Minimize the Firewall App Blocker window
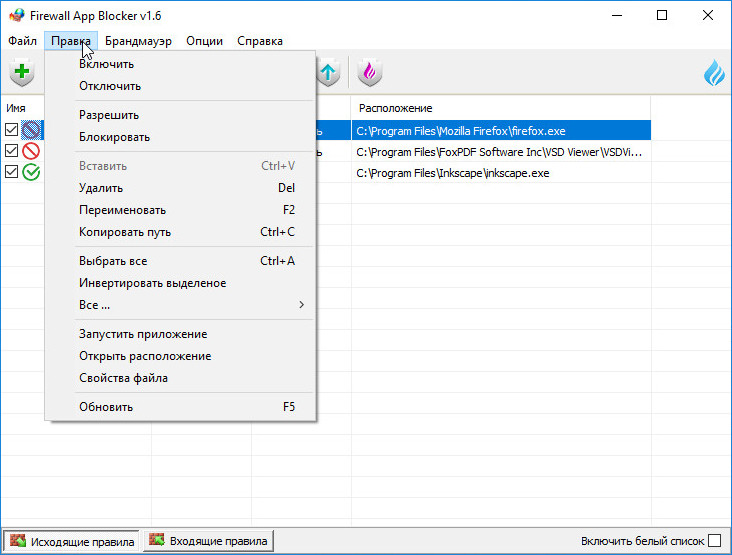 [x=617, y=15]
